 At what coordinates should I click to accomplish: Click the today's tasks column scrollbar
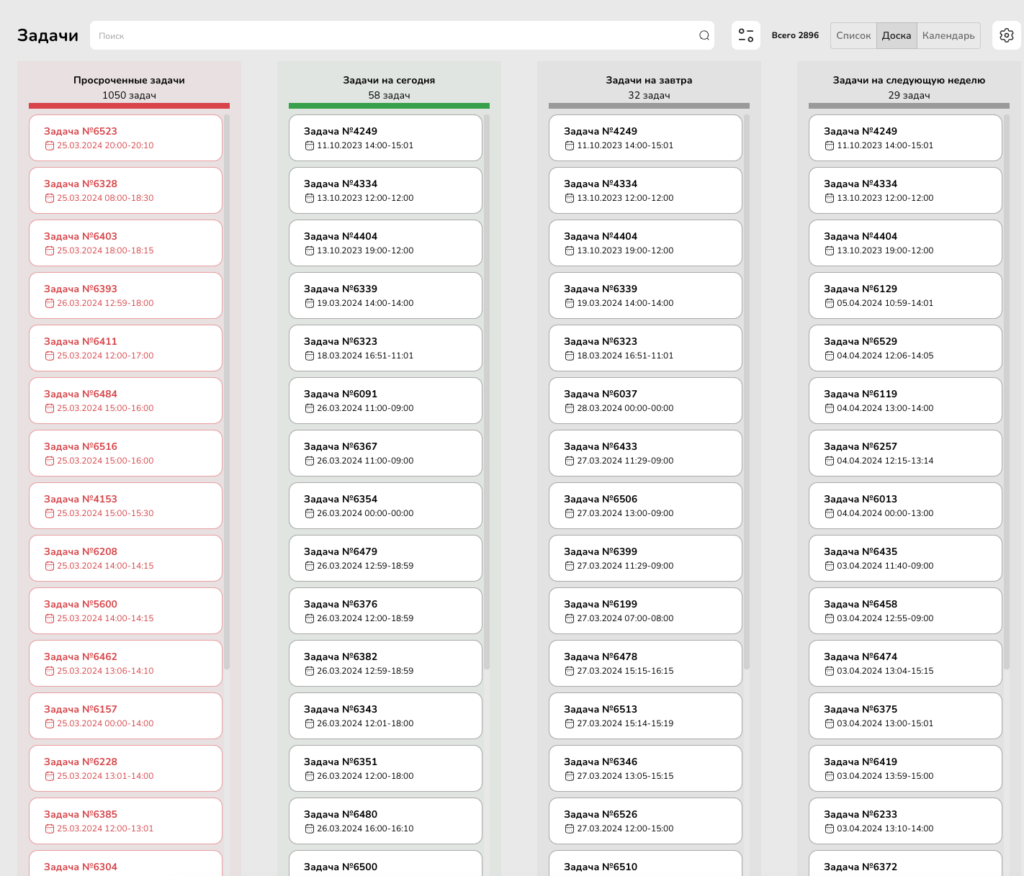coord(487,390)
